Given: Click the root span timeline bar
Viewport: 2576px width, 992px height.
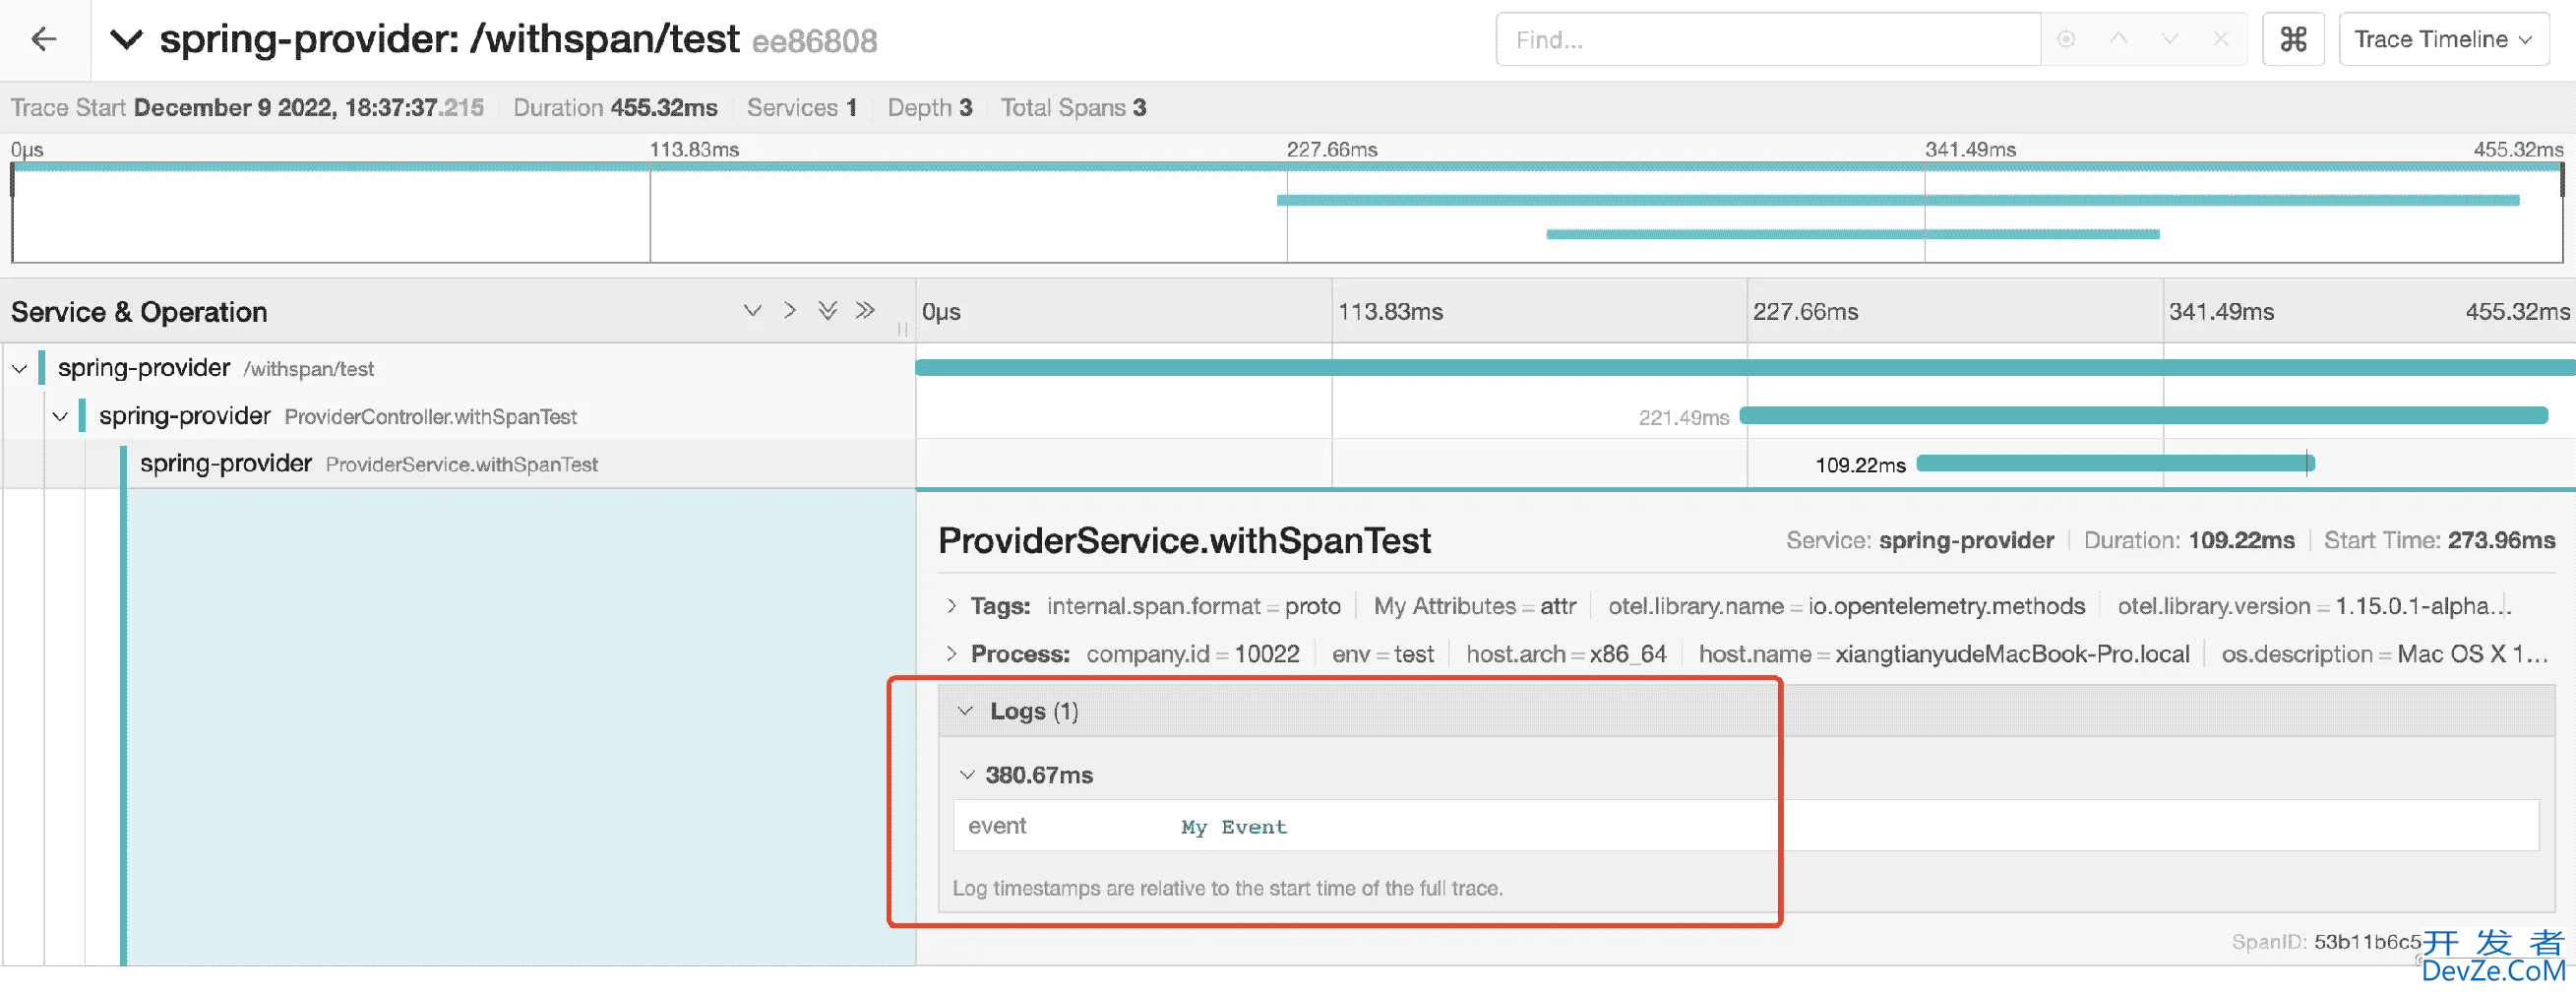Looking at the screenshot, I should click(1745, 368).
